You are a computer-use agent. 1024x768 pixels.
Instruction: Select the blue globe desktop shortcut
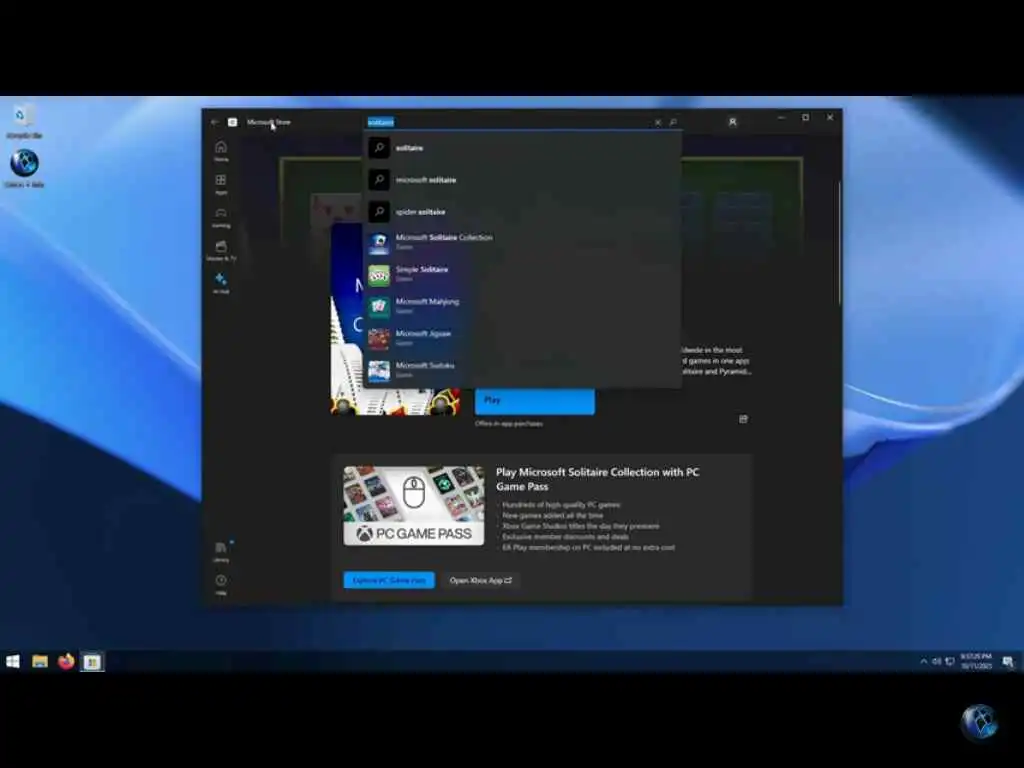click(x=24, y=168)
